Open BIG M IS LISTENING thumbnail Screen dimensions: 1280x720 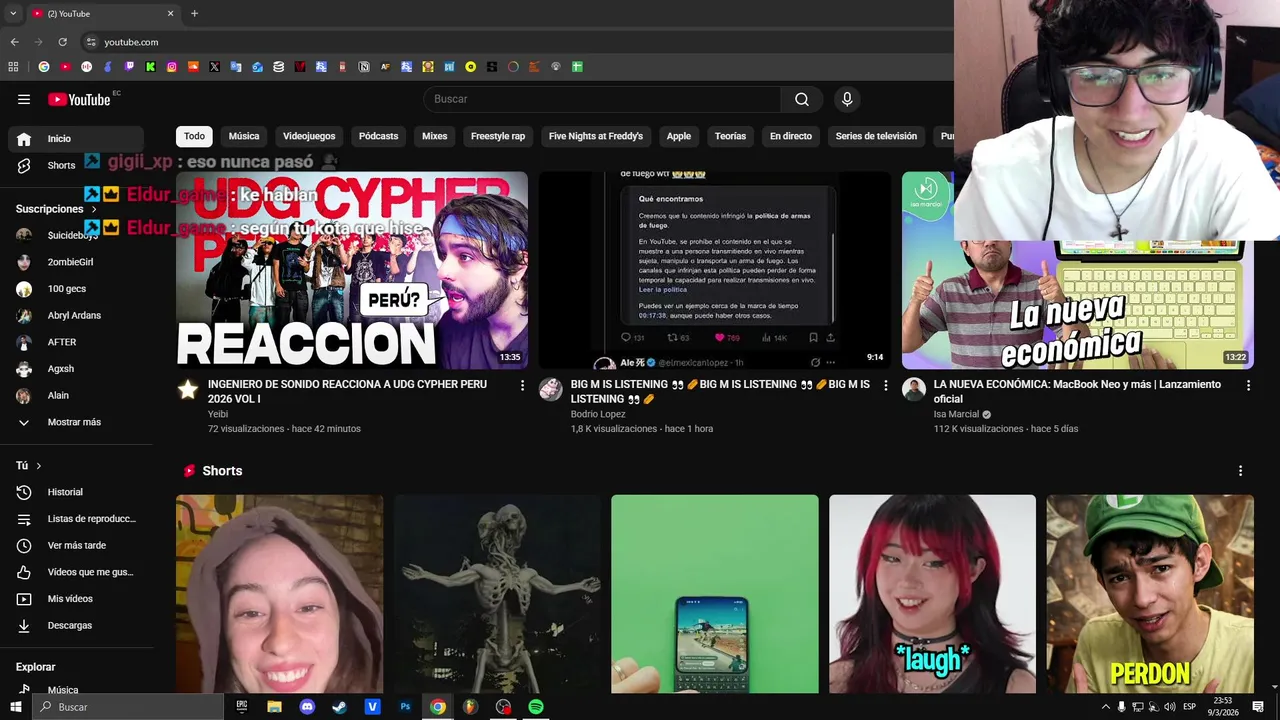(x=715, y=270)
